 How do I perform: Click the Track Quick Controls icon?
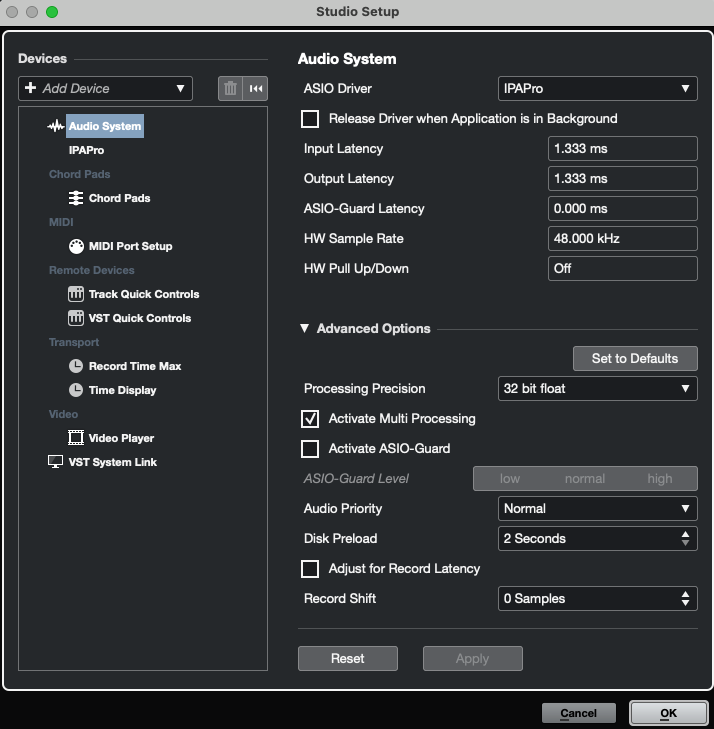click(76, 294)
